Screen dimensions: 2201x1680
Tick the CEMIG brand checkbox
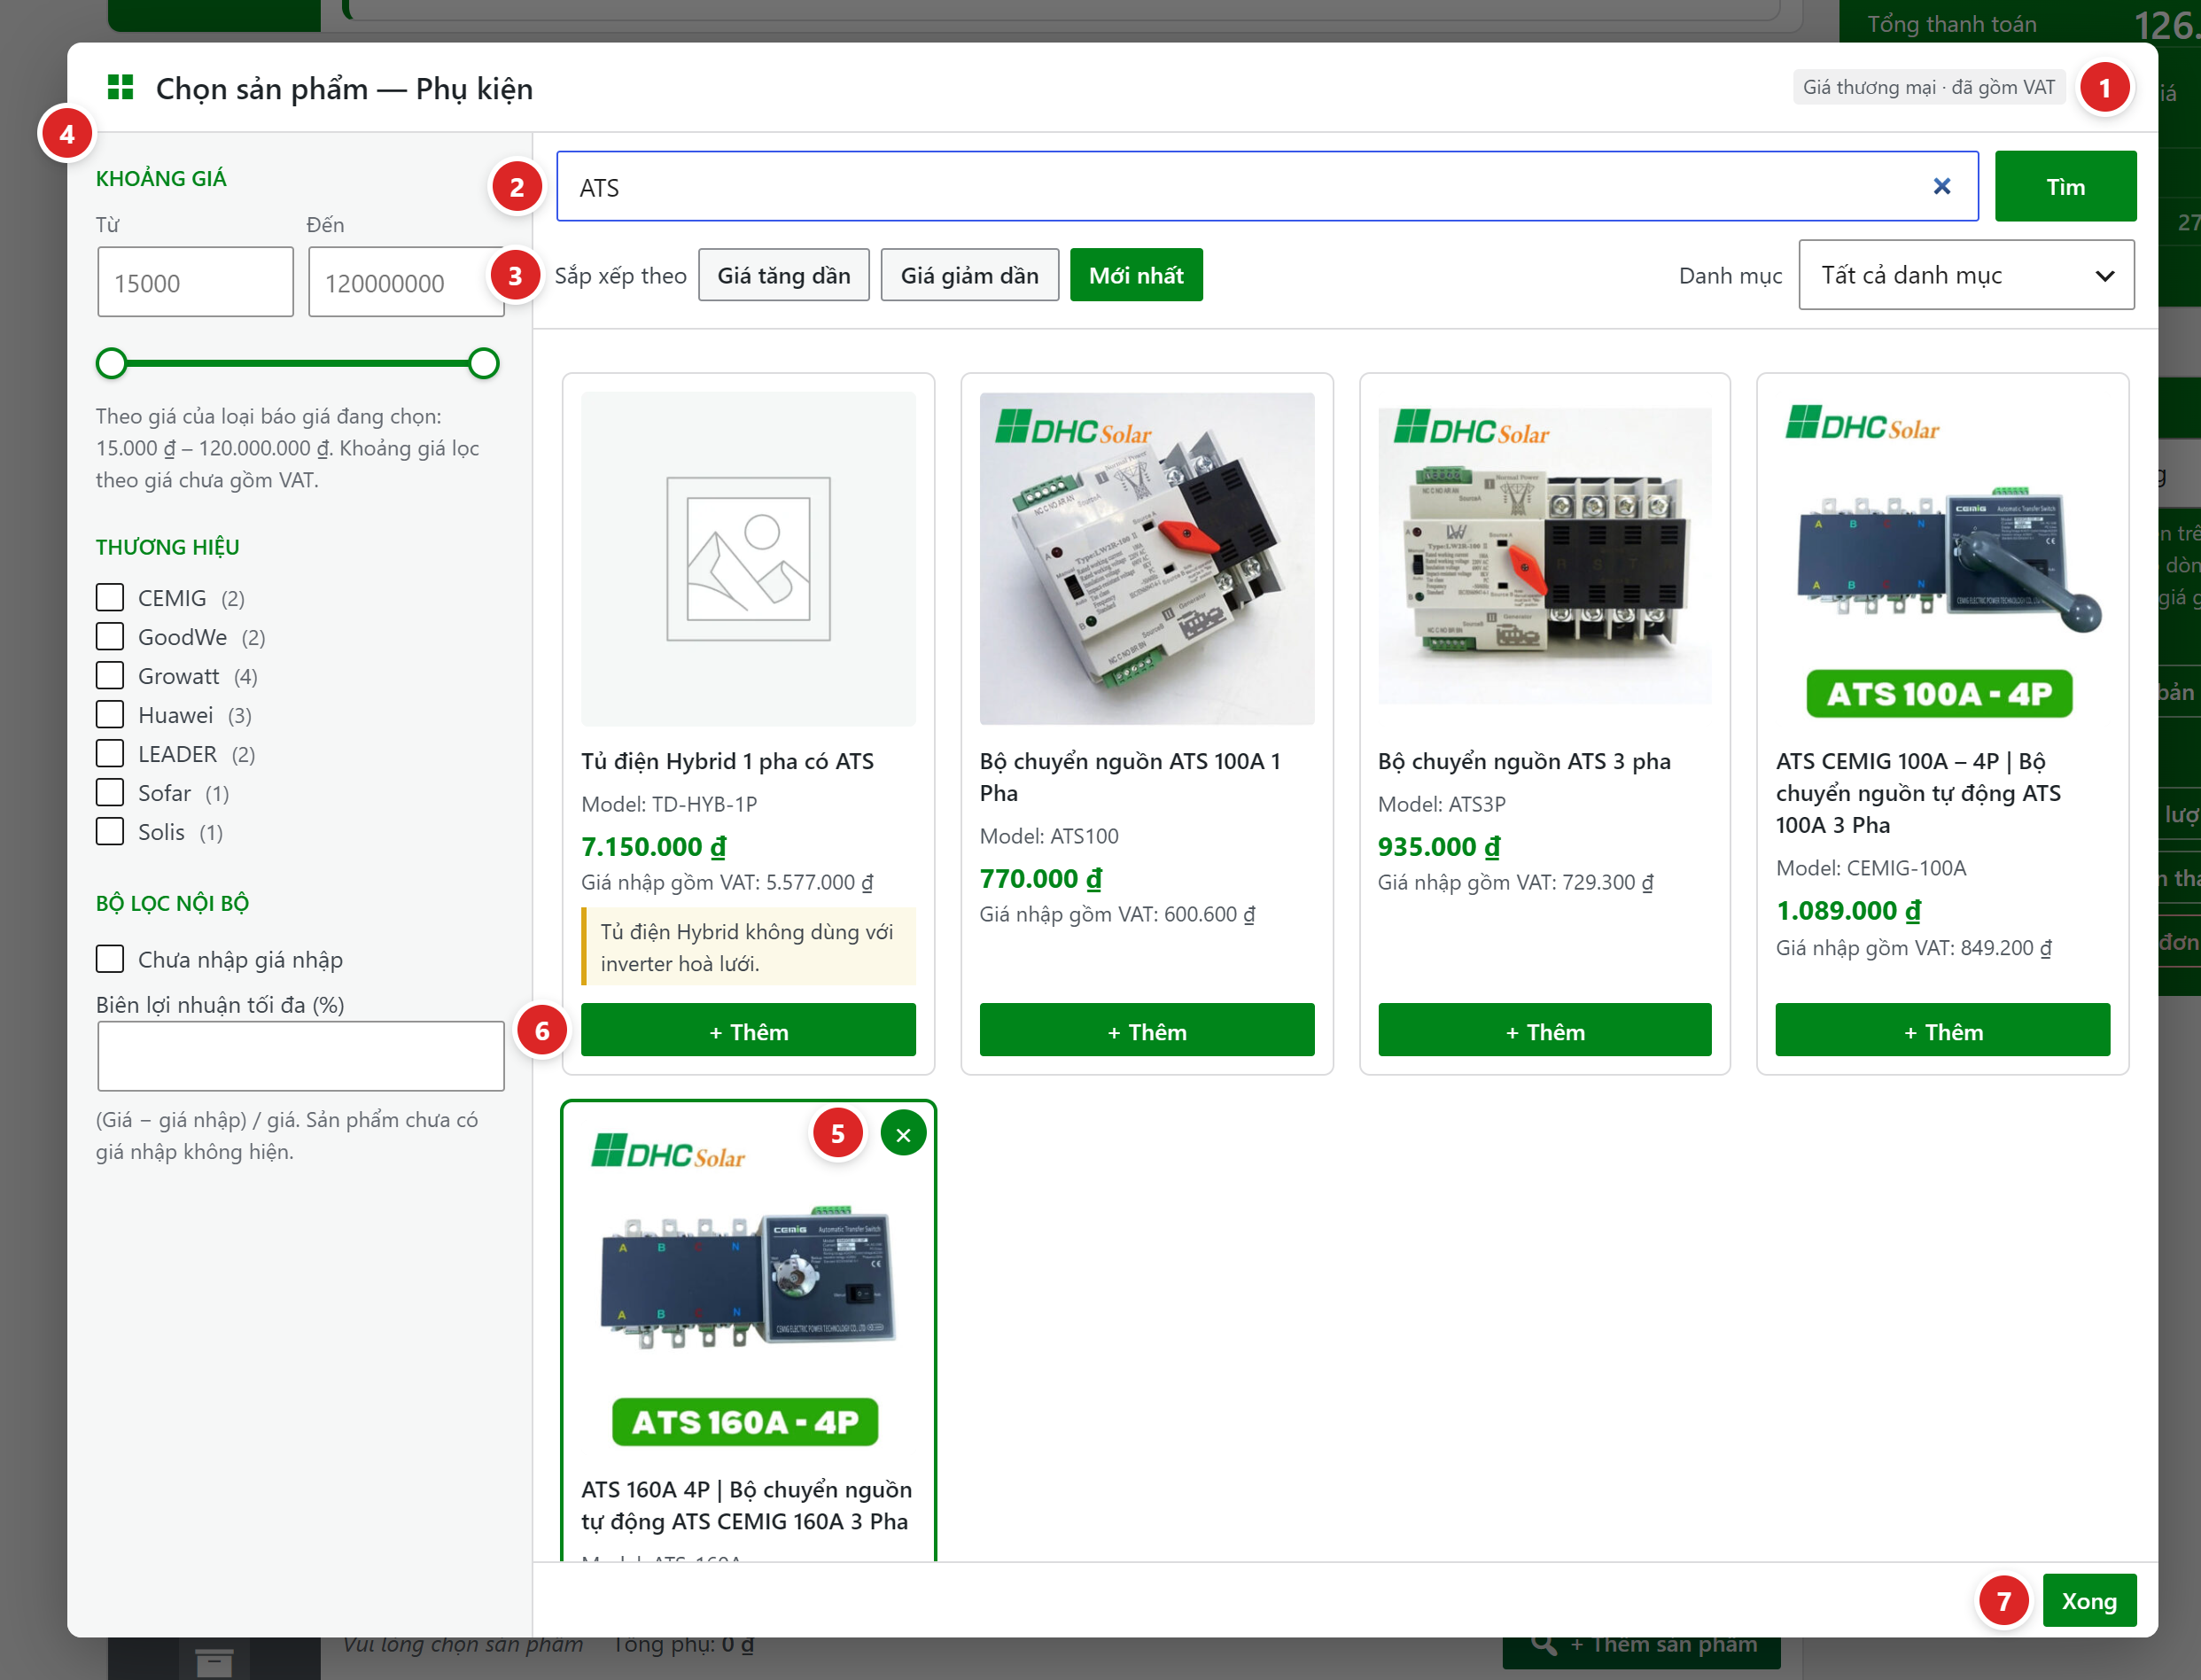tap(110, 597)
